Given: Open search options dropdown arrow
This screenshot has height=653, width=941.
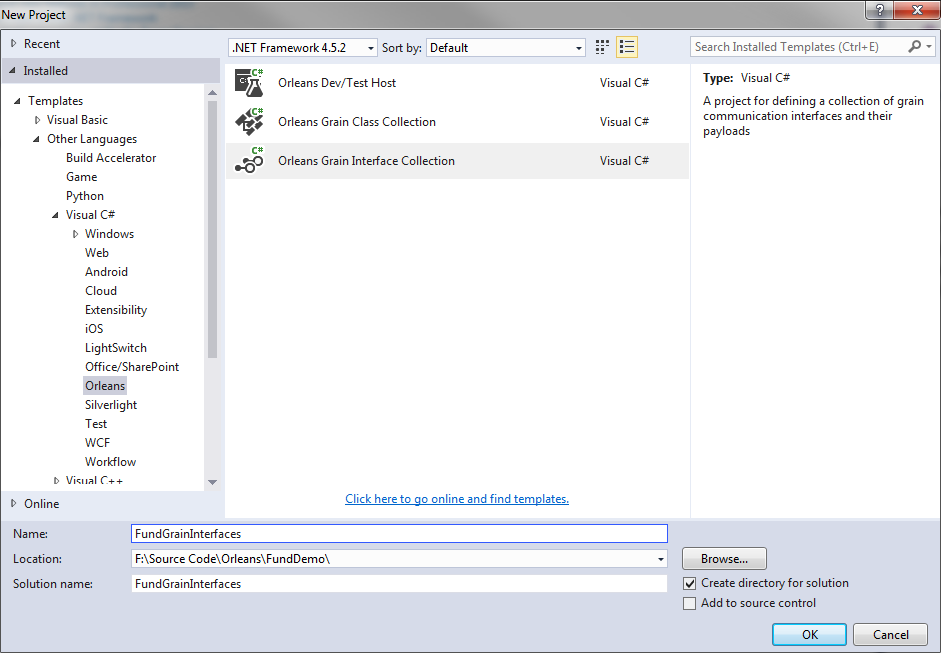Looking at the screenshot, I should [x=928, y=47].
